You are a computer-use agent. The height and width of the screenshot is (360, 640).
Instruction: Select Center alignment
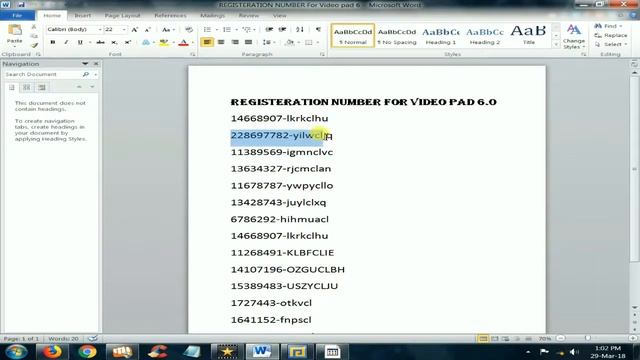(x=221, y=42)
